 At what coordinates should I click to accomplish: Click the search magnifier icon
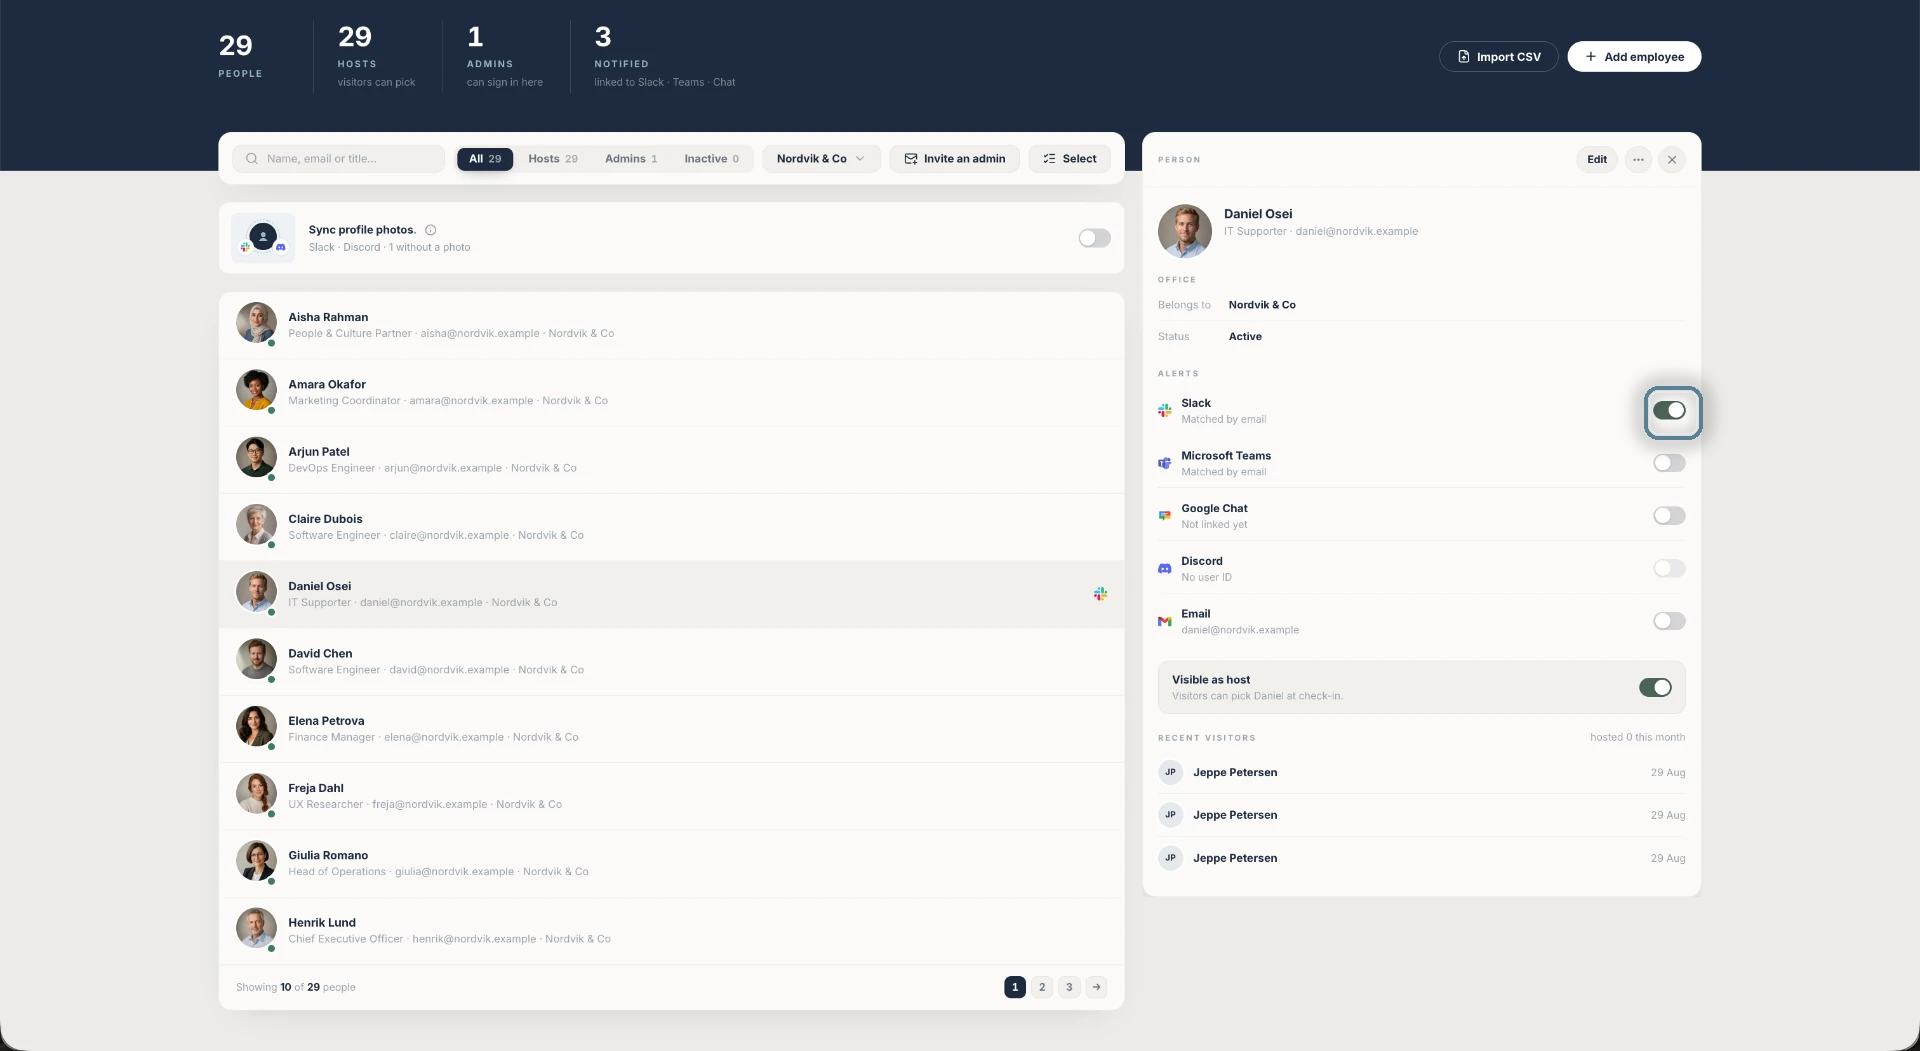pos(252,159)
